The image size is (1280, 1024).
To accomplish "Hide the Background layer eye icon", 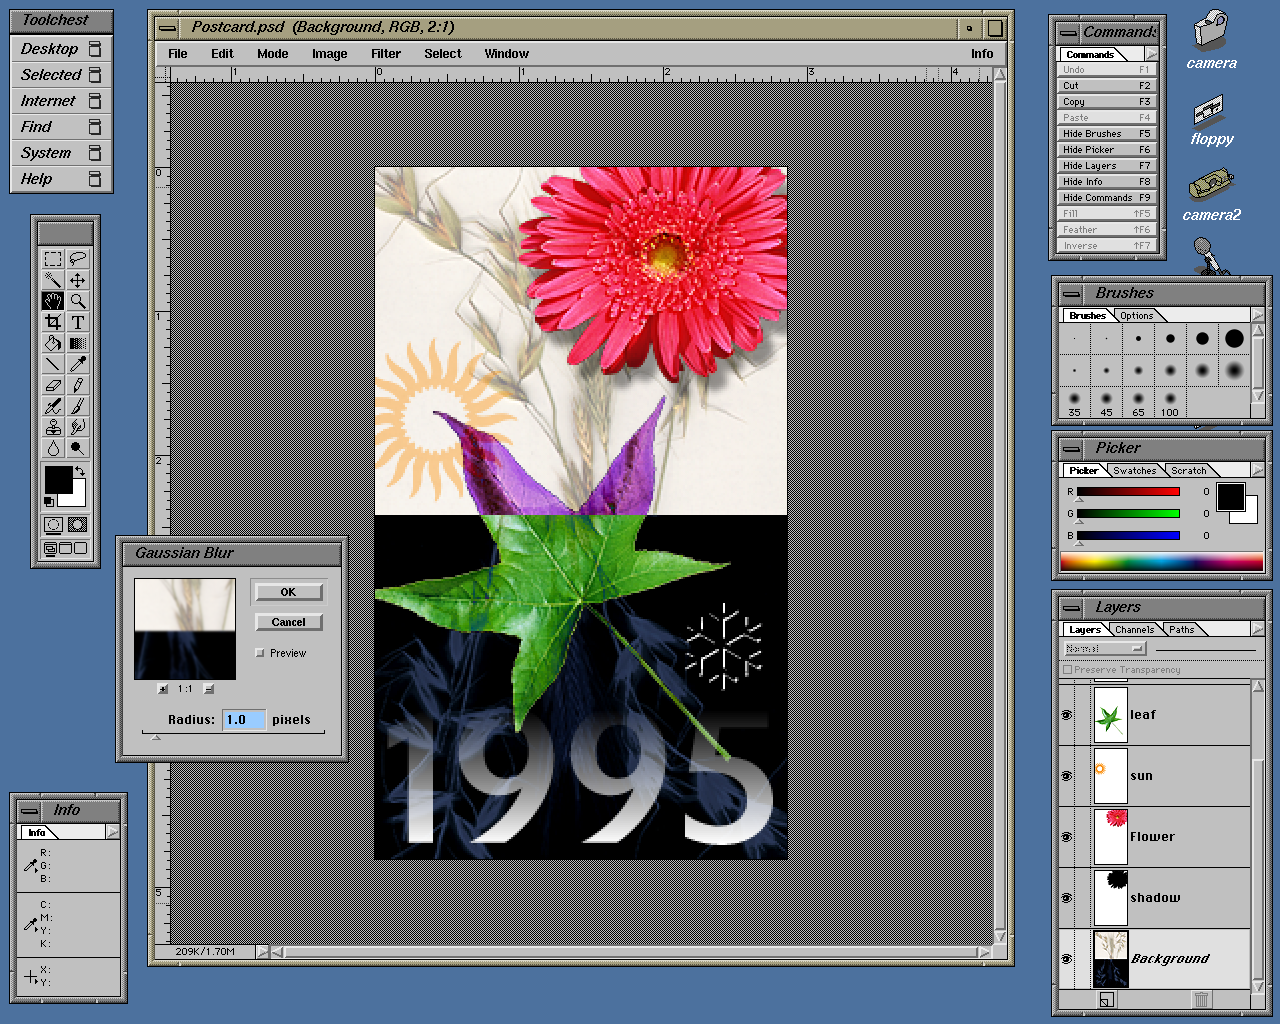I will tap(1067, 959).
